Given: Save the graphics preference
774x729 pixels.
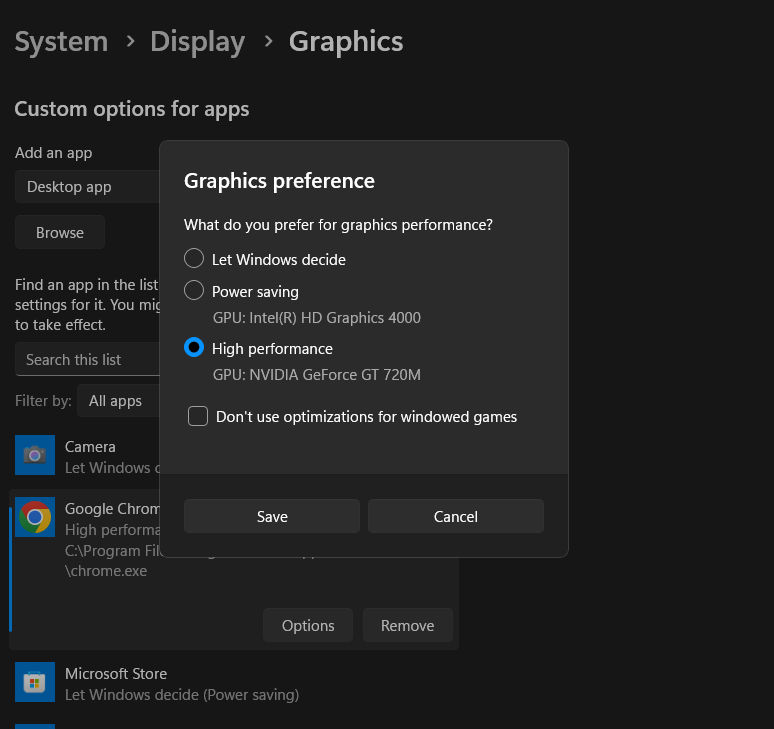Looking at the screenshot, I should click(x=271, y=516).
